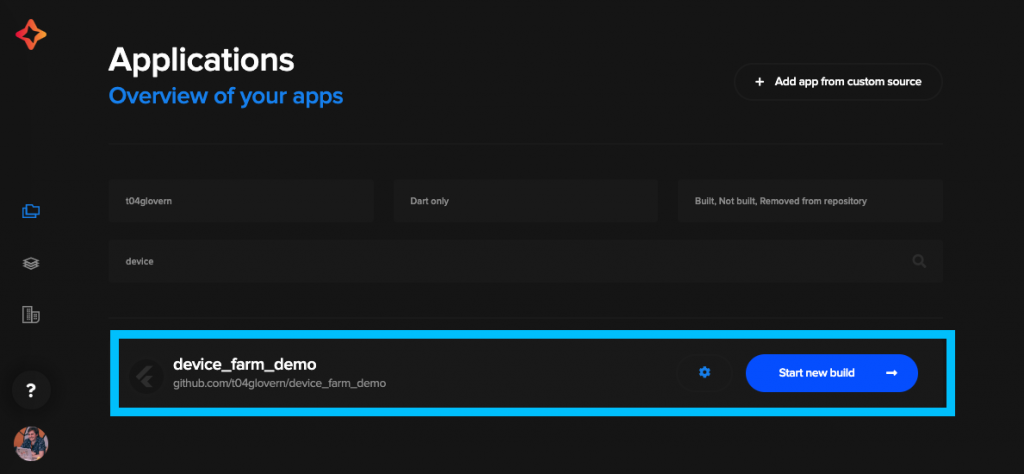1024x474 pixels.
Task: Open the user profile avatar
Action: pyautogui.click(x=31, y=444)
